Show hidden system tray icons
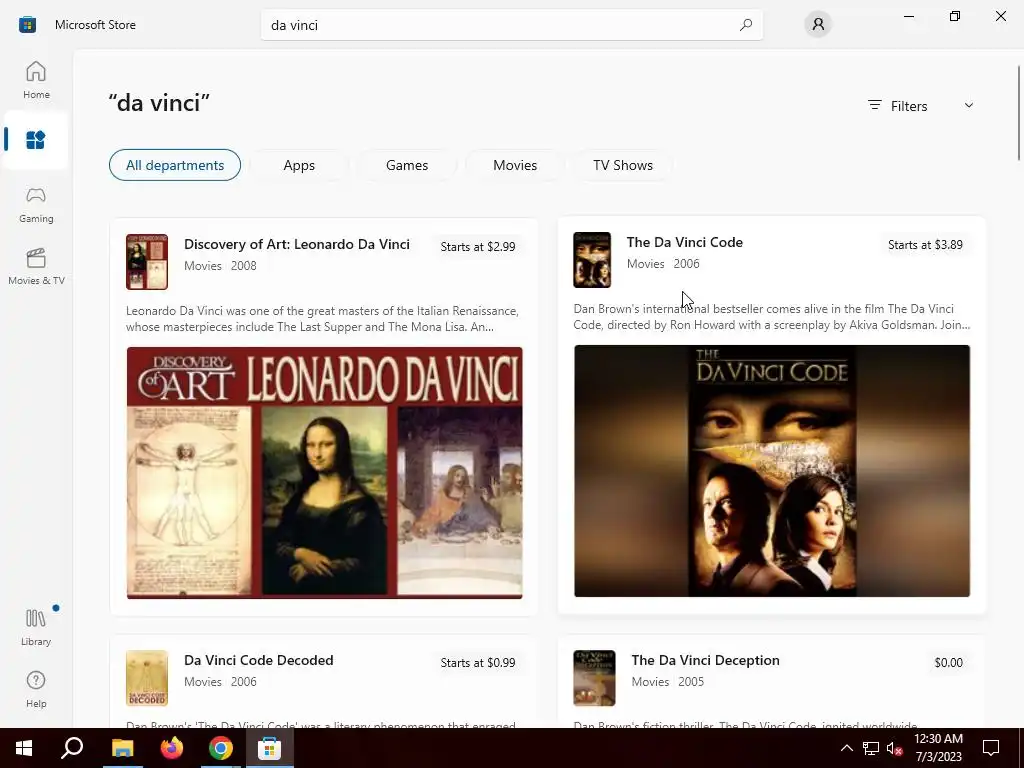The width and height of the screenshot is (1024, 768). (x=846, y=748)
